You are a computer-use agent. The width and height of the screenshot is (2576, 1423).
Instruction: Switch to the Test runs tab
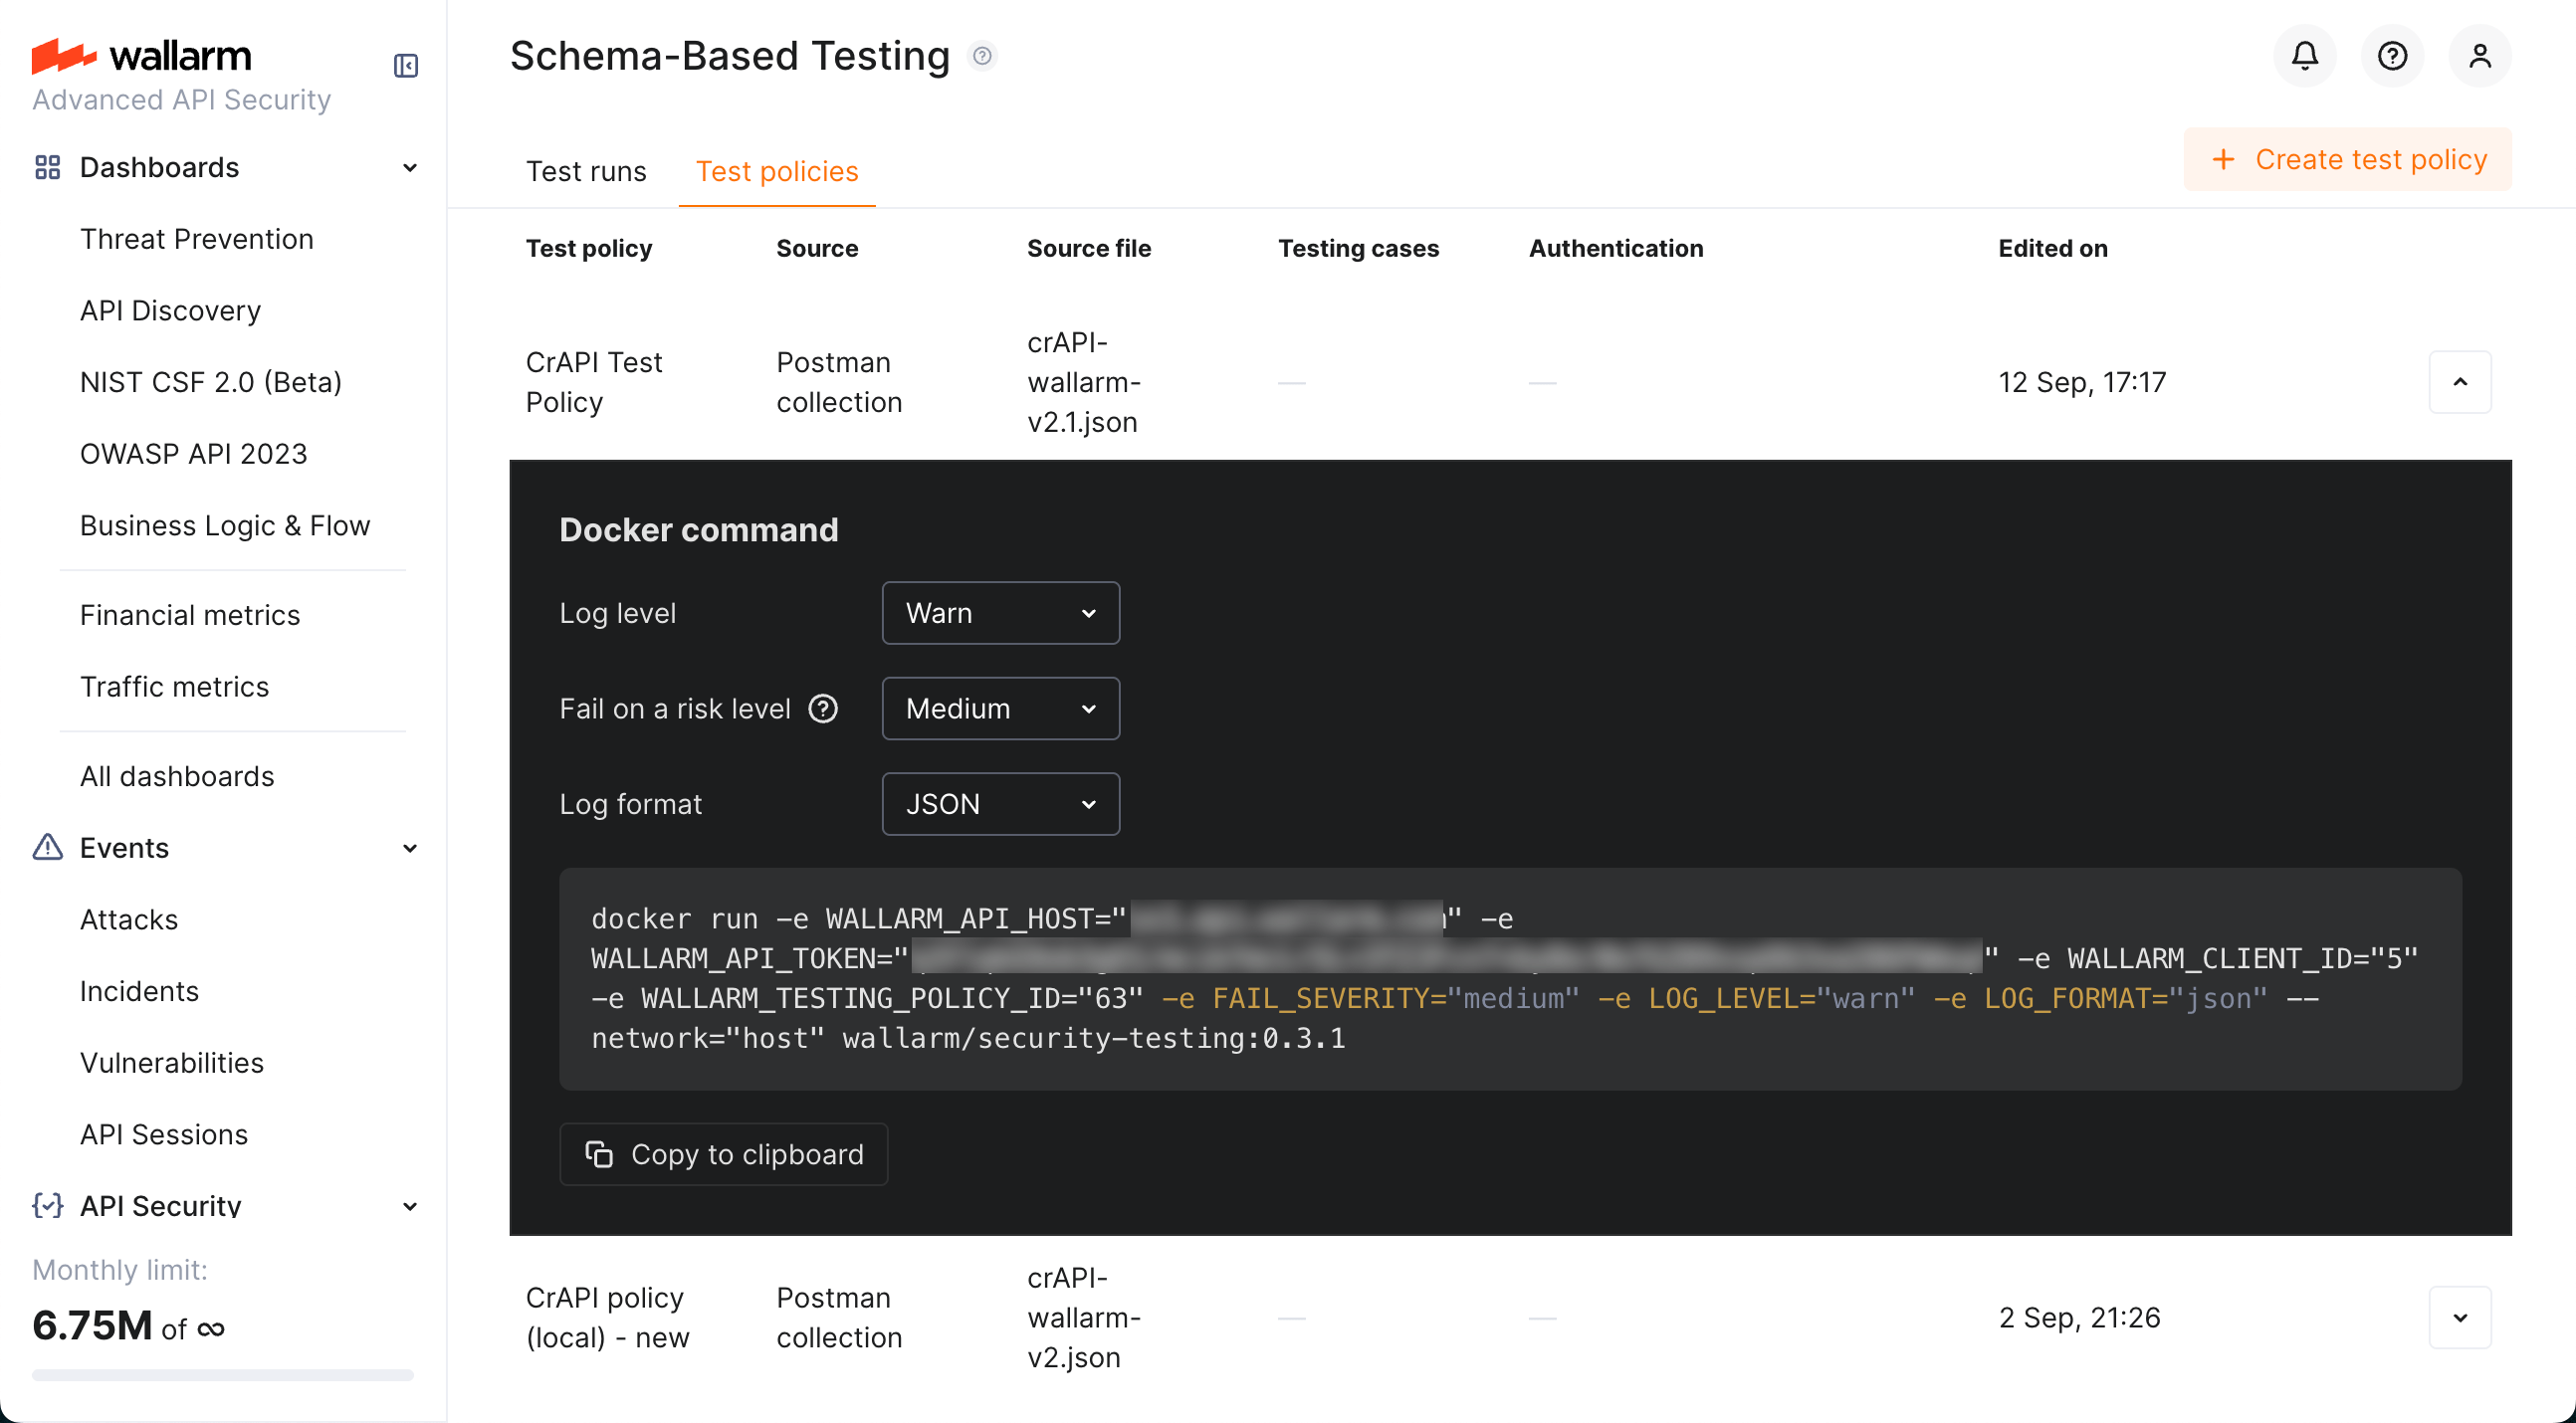pos(587,171)
